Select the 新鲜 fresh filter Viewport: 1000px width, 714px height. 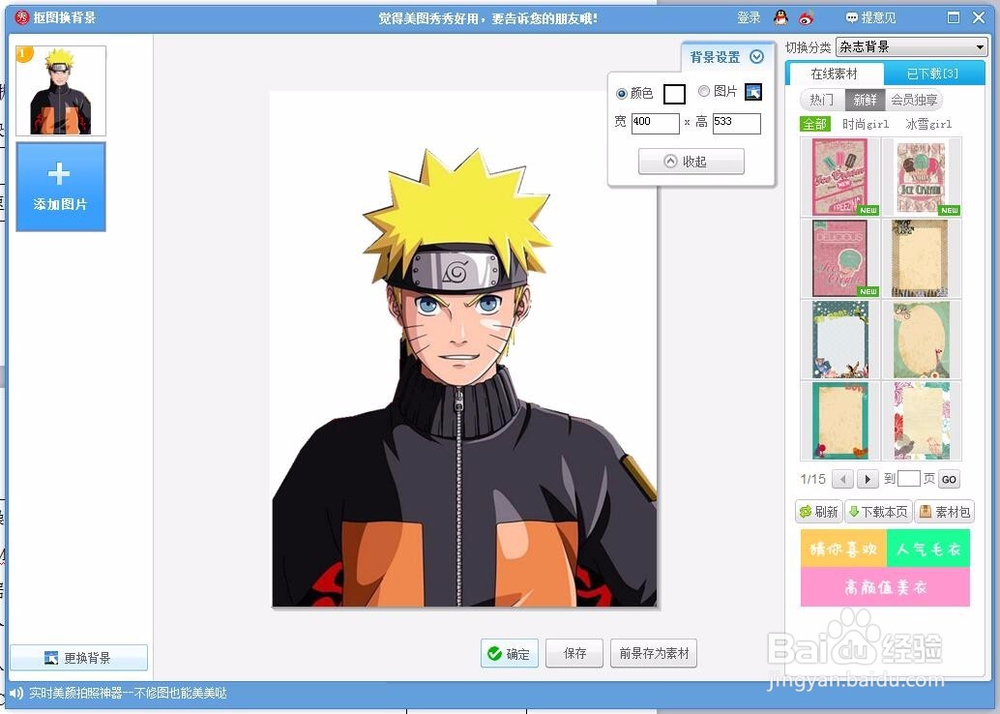[865, 100]
